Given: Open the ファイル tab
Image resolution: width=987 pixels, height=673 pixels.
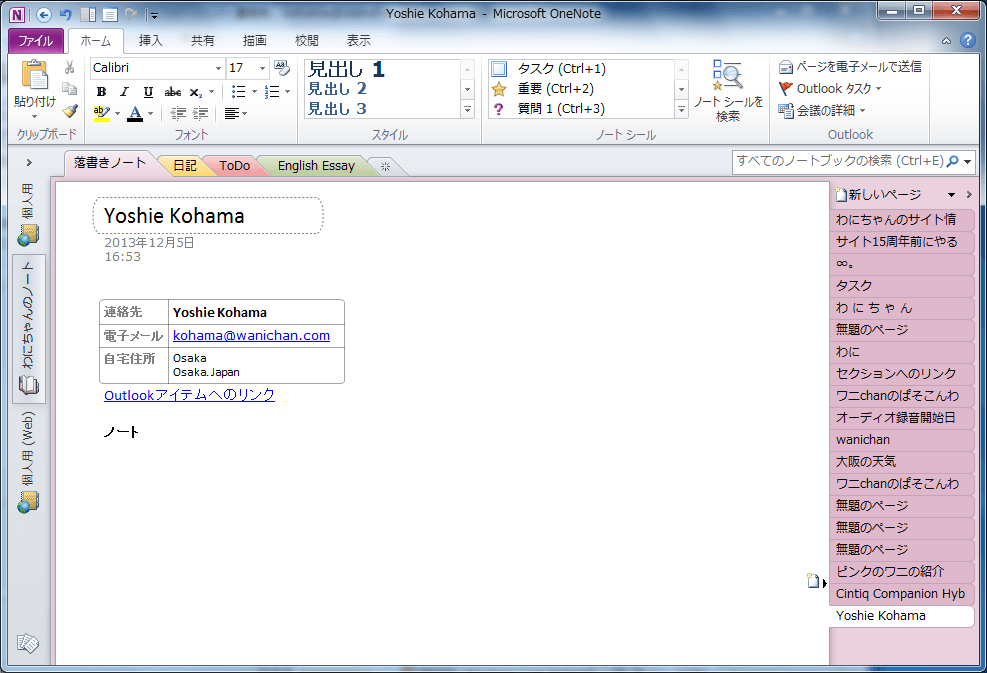Looking at the screenshot, I should click(36, 41).
